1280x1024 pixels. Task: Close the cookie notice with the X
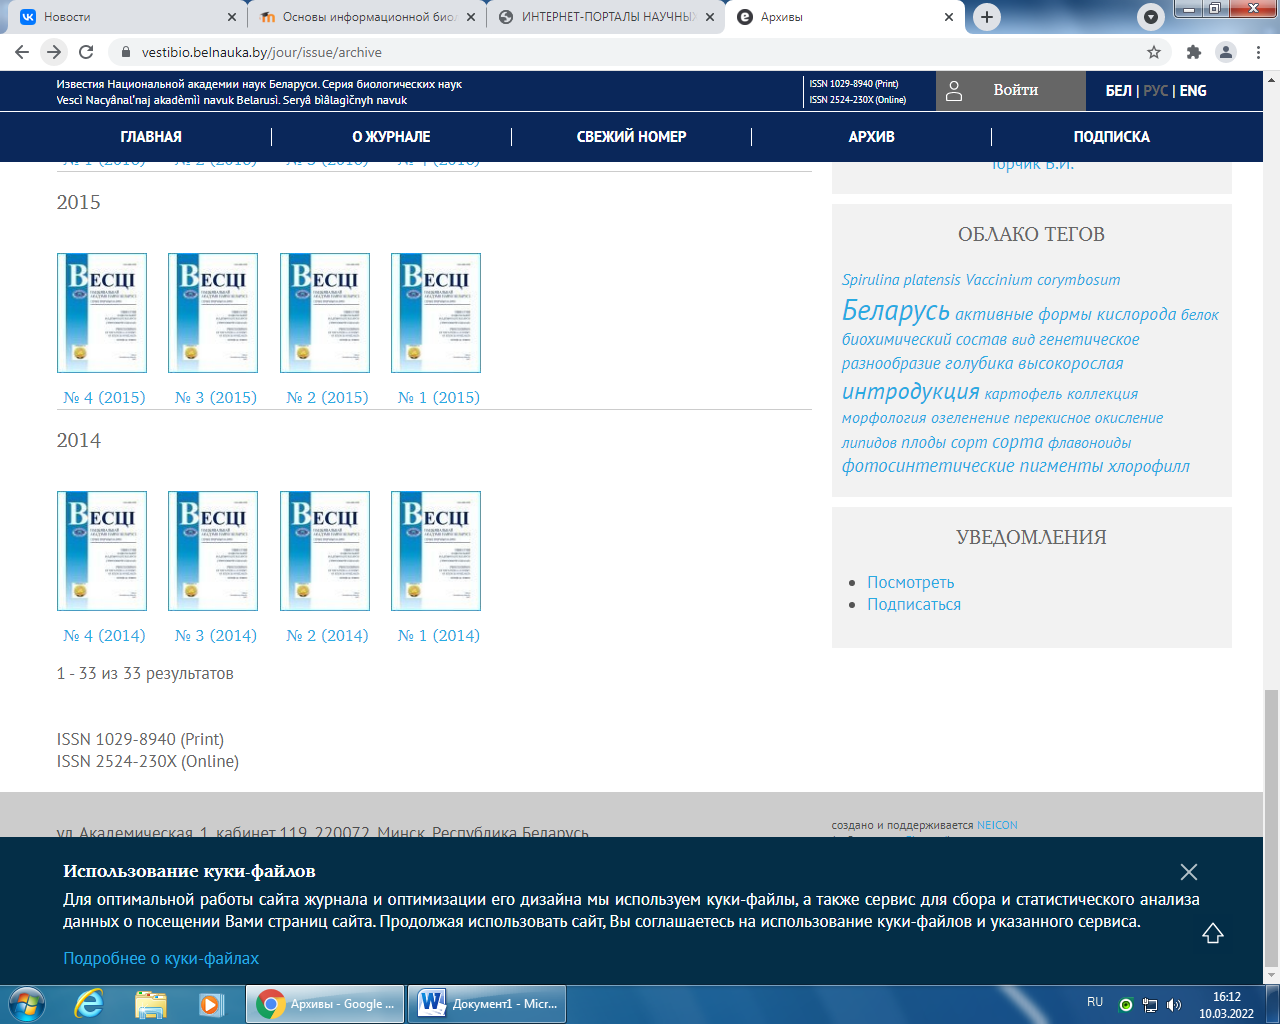click(1188, 872)
